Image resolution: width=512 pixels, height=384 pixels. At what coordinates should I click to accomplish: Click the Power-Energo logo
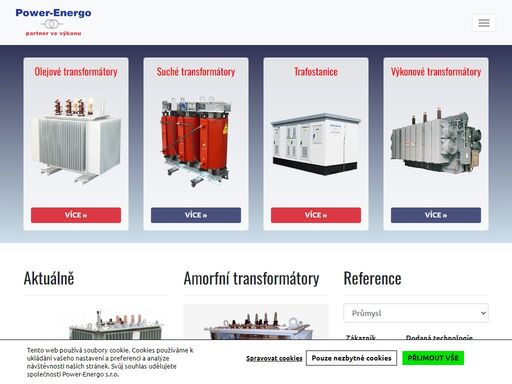pos(53,22)
